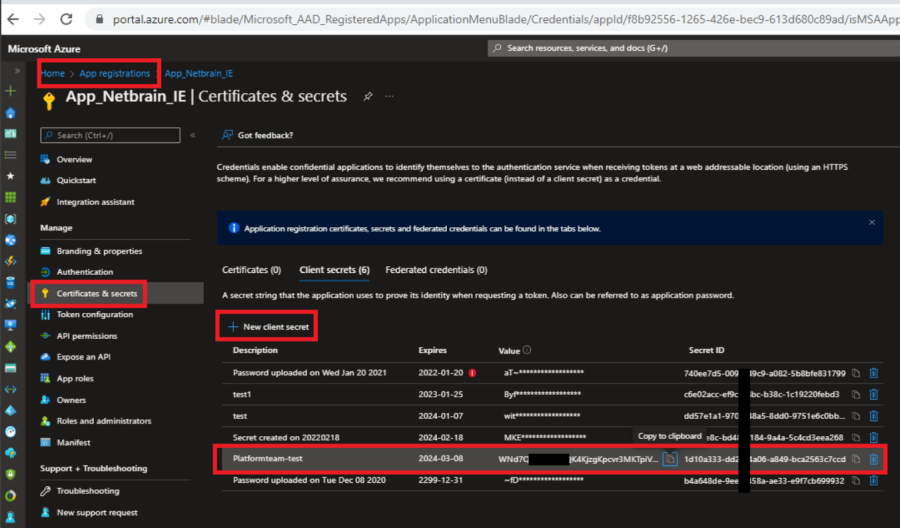Click the plus icon in left rail
The image size is (900, 528).
[x=11, y=90]
